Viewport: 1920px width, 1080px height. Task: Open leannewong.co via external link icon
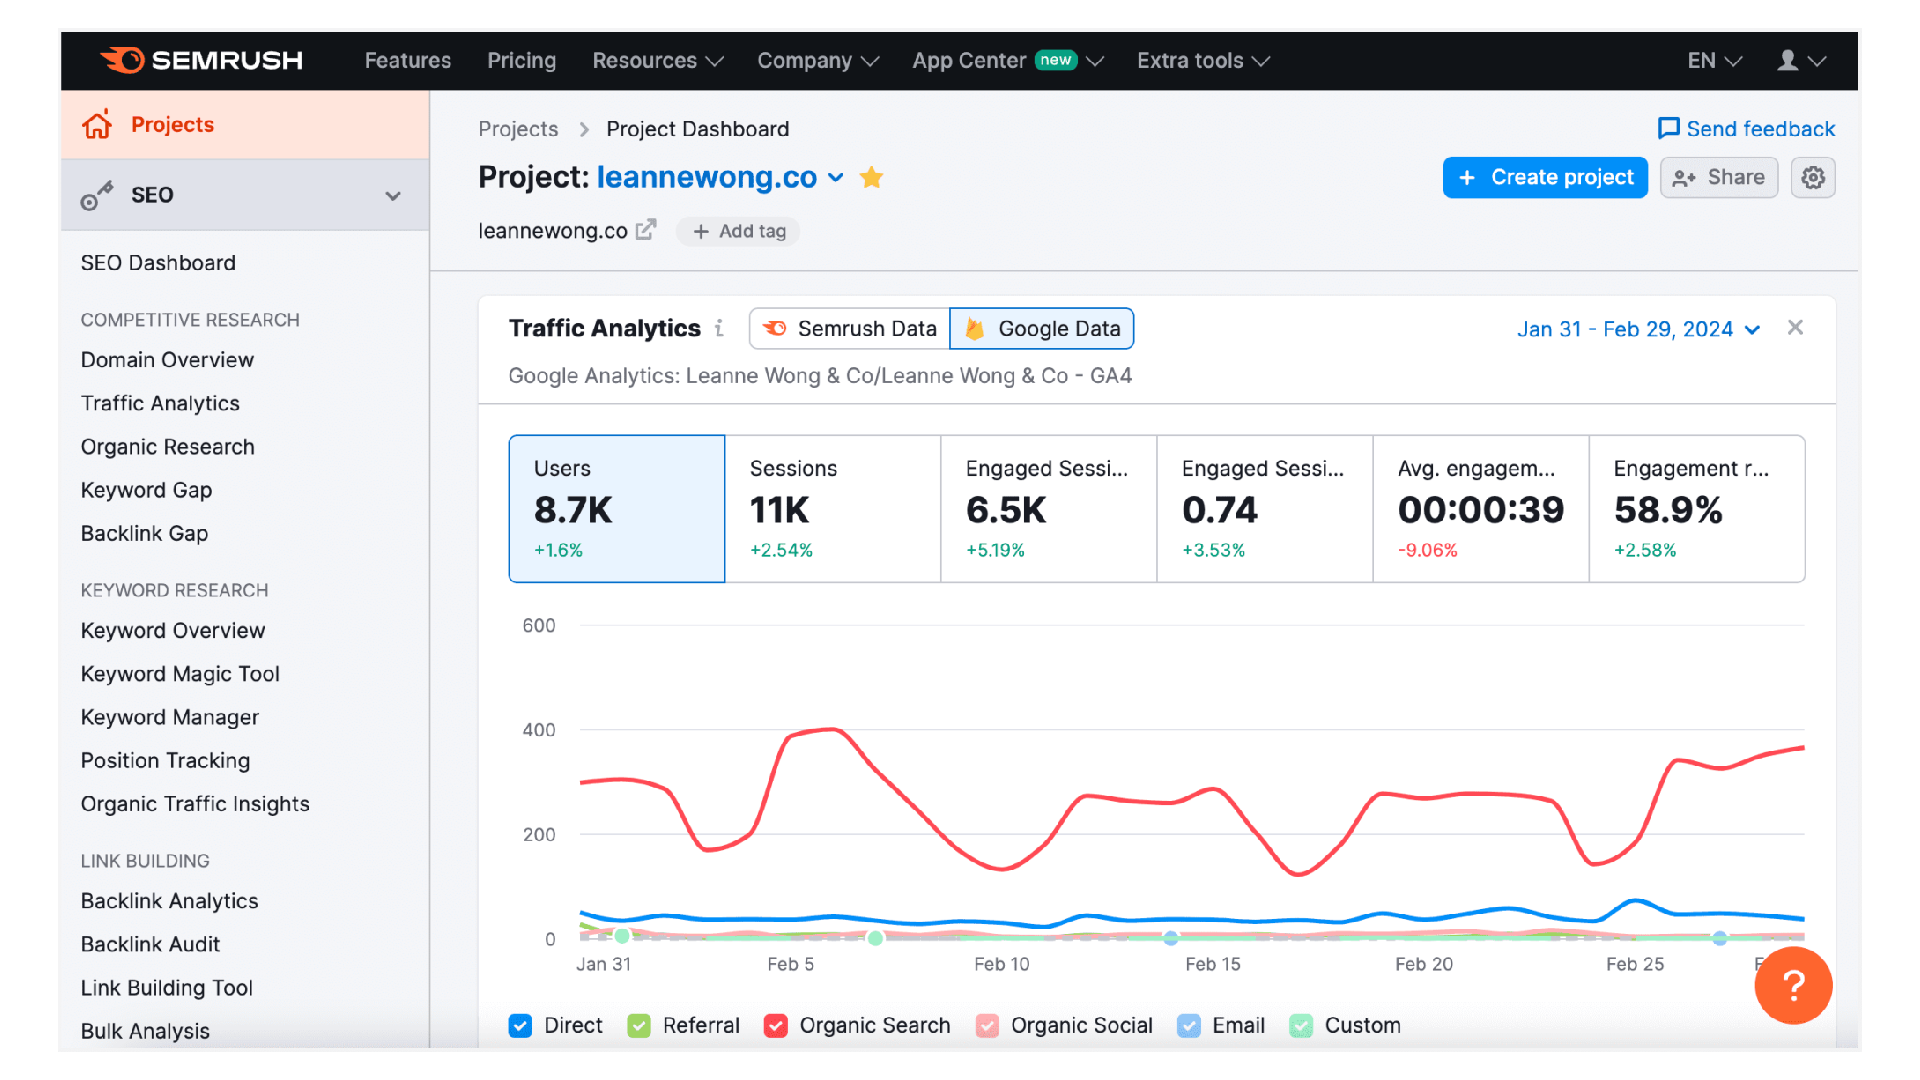[x=646, y=230]
